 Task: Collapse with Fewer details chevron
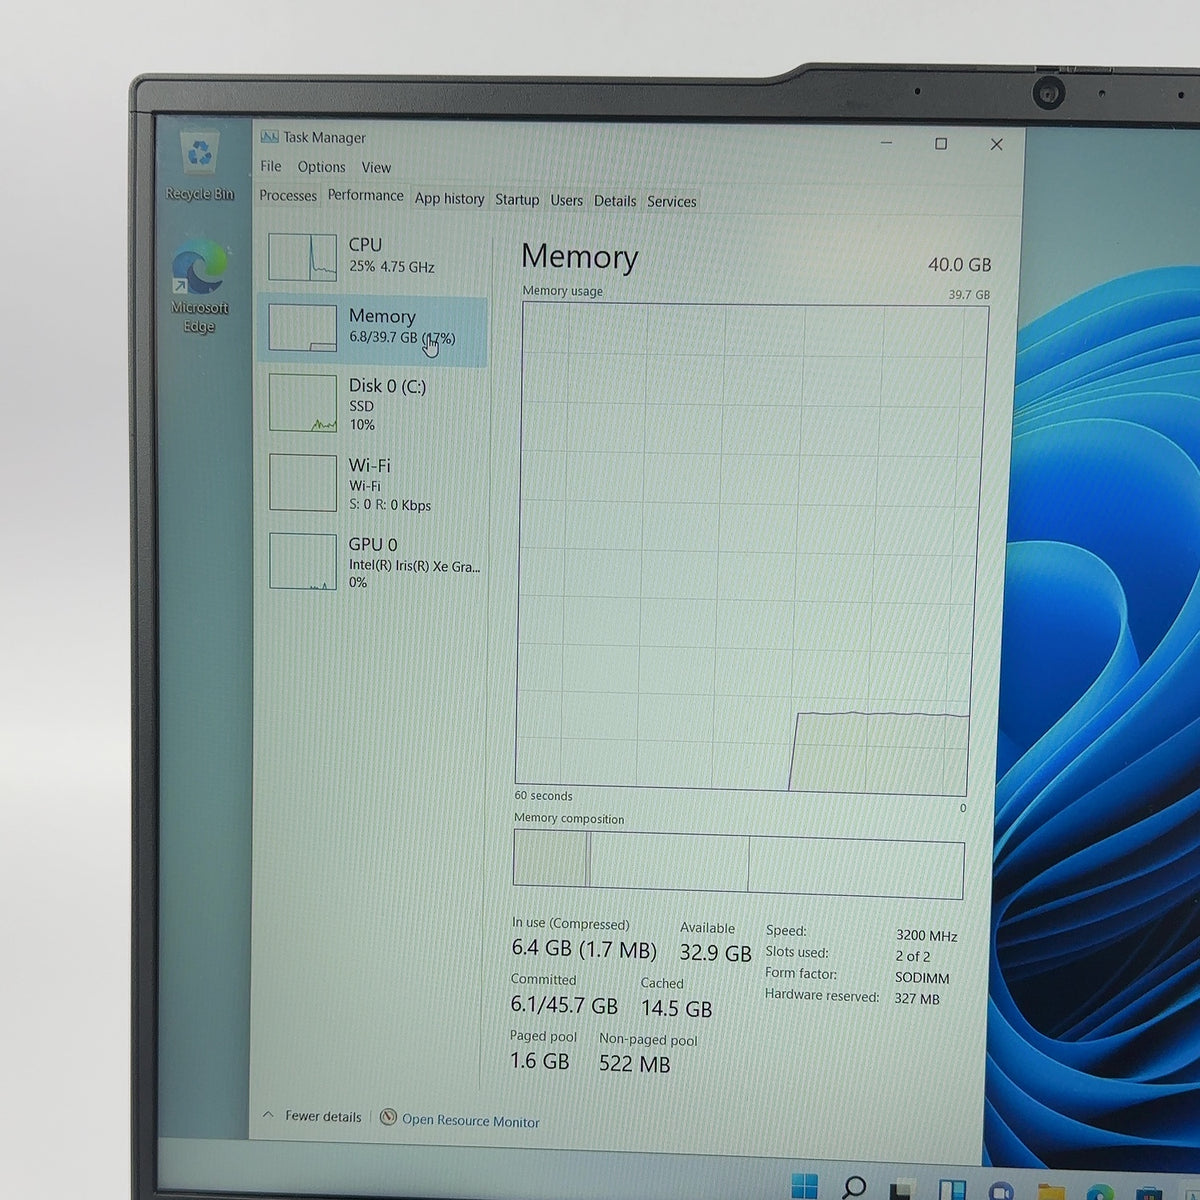point(267,1114)
